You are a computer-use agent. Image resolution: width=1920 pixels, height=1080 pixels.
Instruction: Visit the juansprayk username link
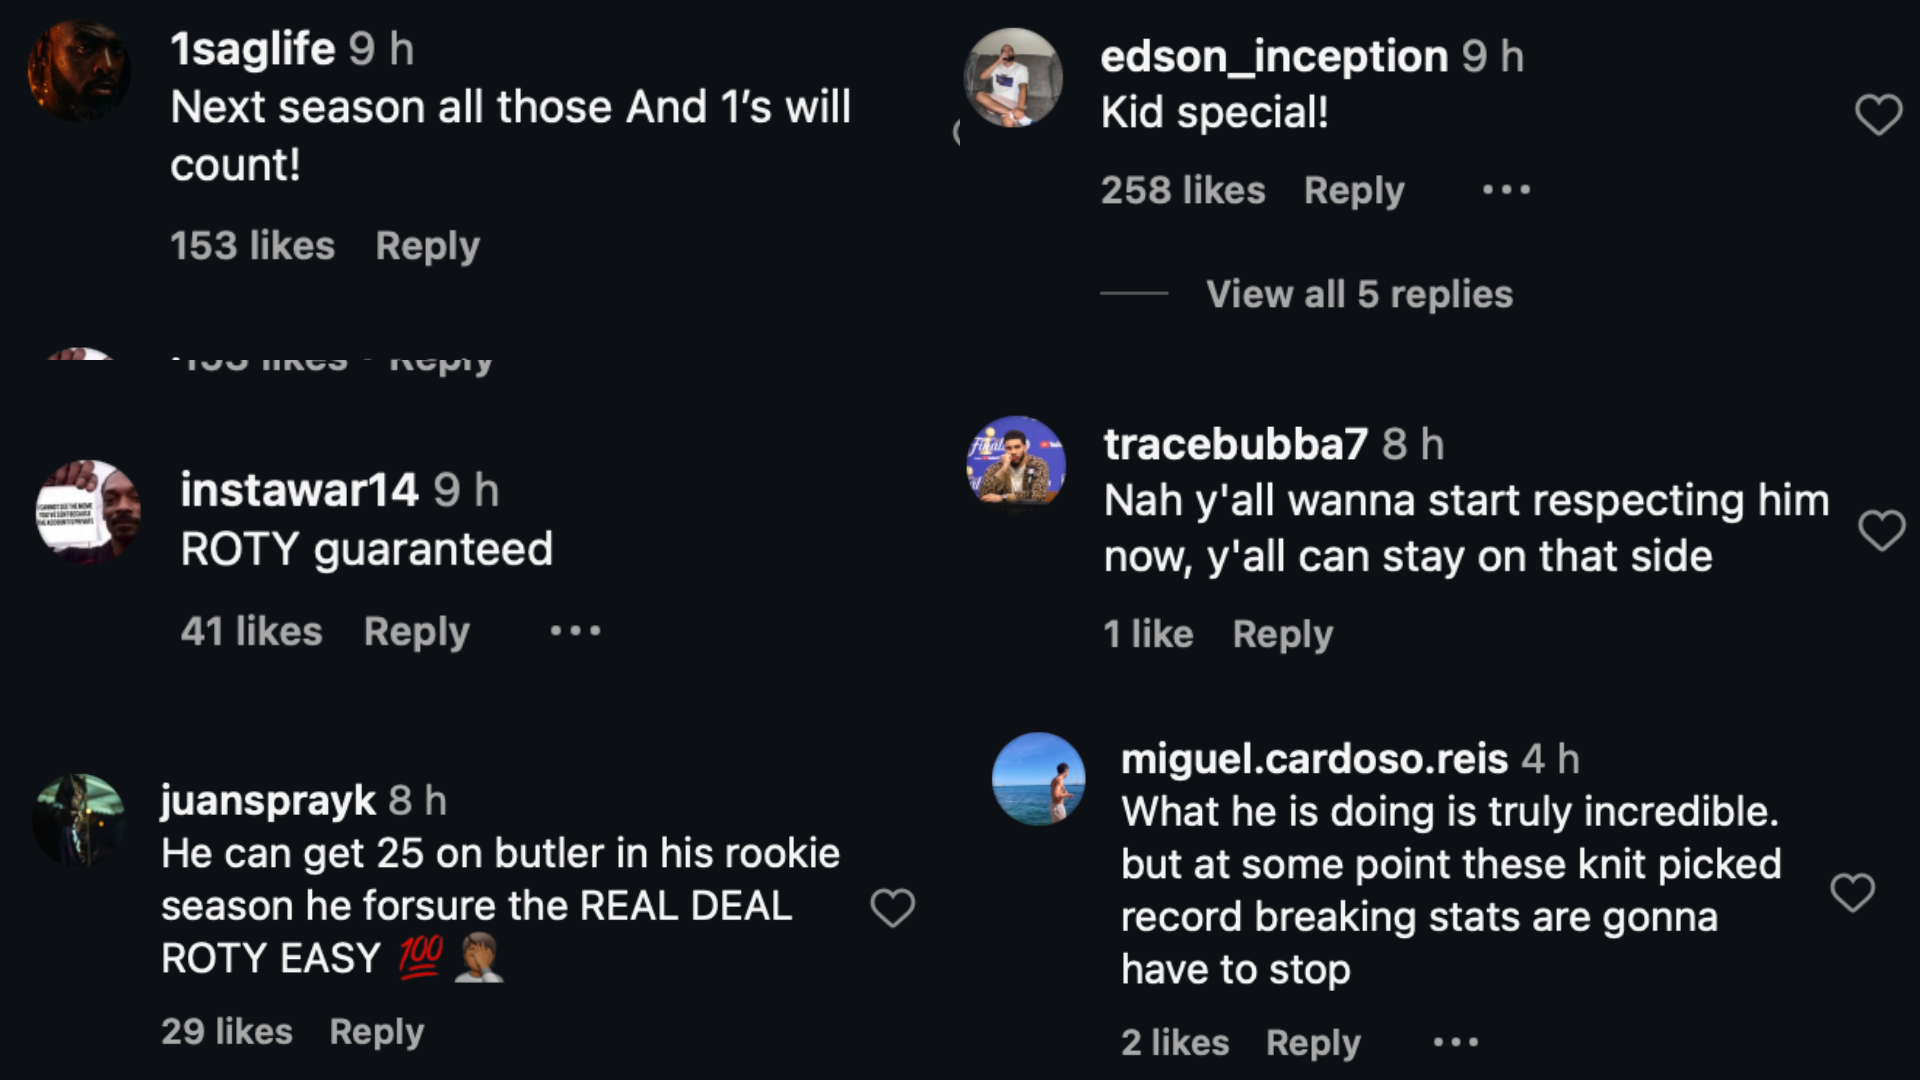[x=267, y=800]
